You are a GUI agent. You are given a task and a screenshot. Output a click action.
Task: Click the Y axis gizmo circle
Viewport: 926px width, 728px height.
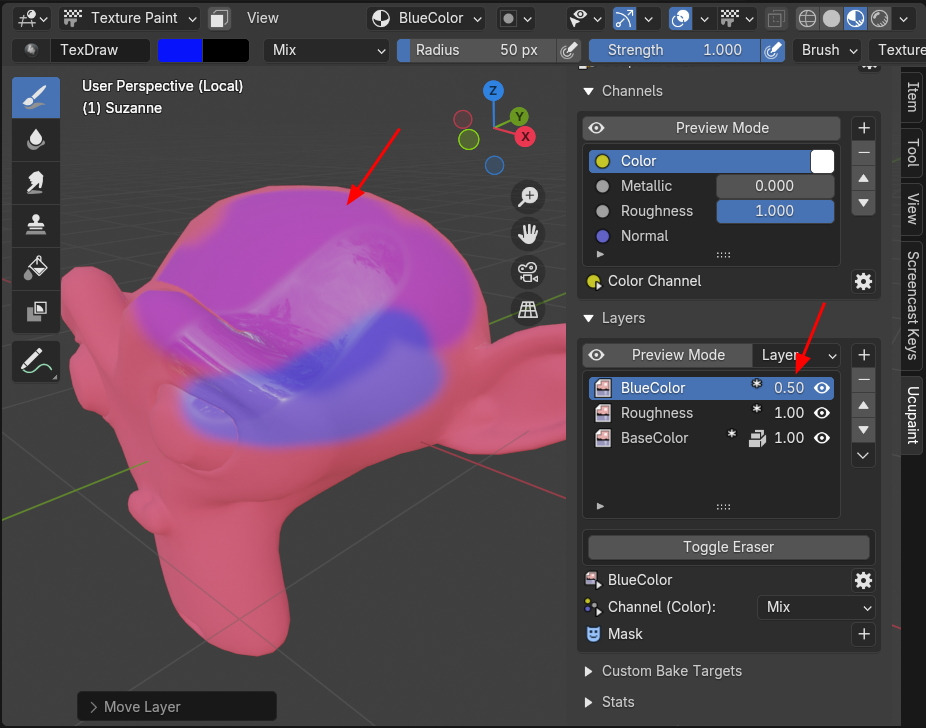click(519, 116)
